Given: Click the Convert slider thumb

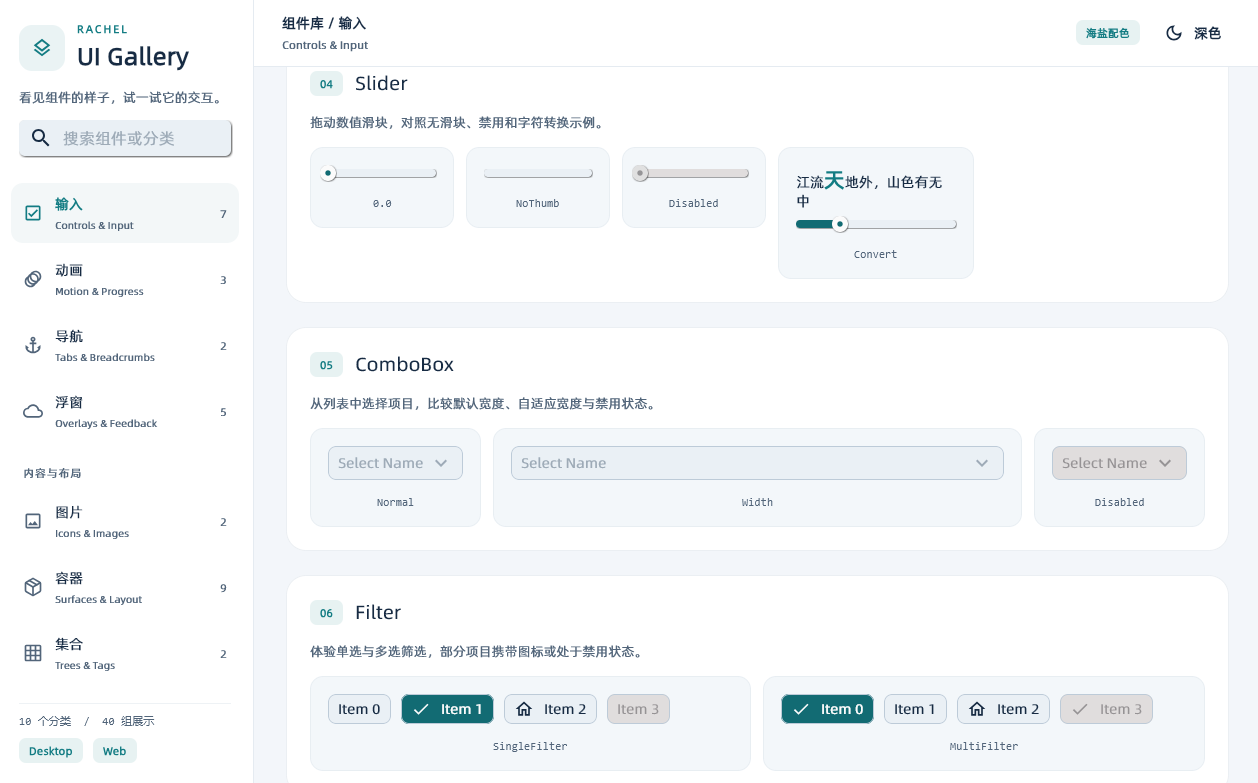Looking at the screenshot, I should tap(840, 224).
